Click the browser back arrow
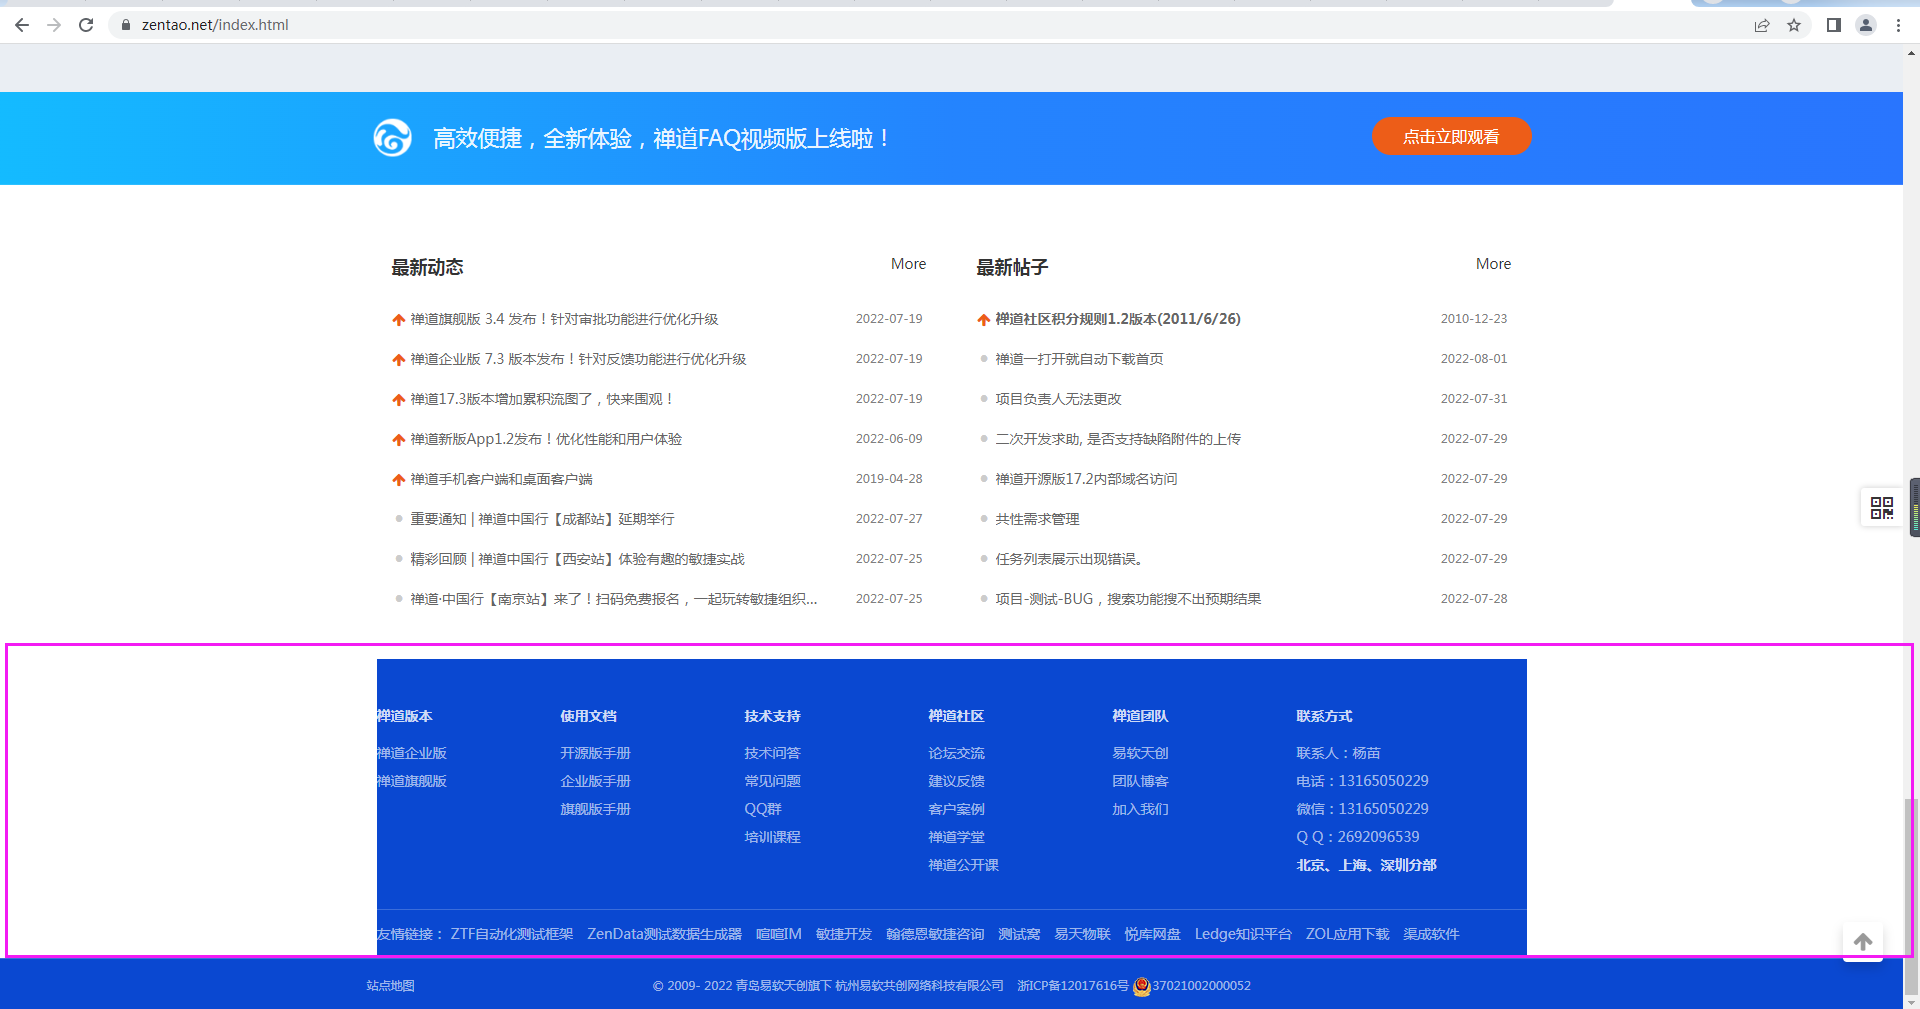 coord(22,25)
